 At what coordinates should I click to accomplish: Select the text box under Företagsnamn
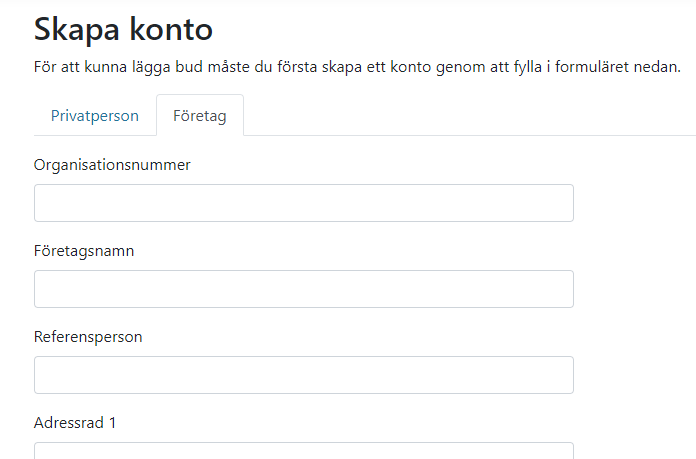click(304, 289)
